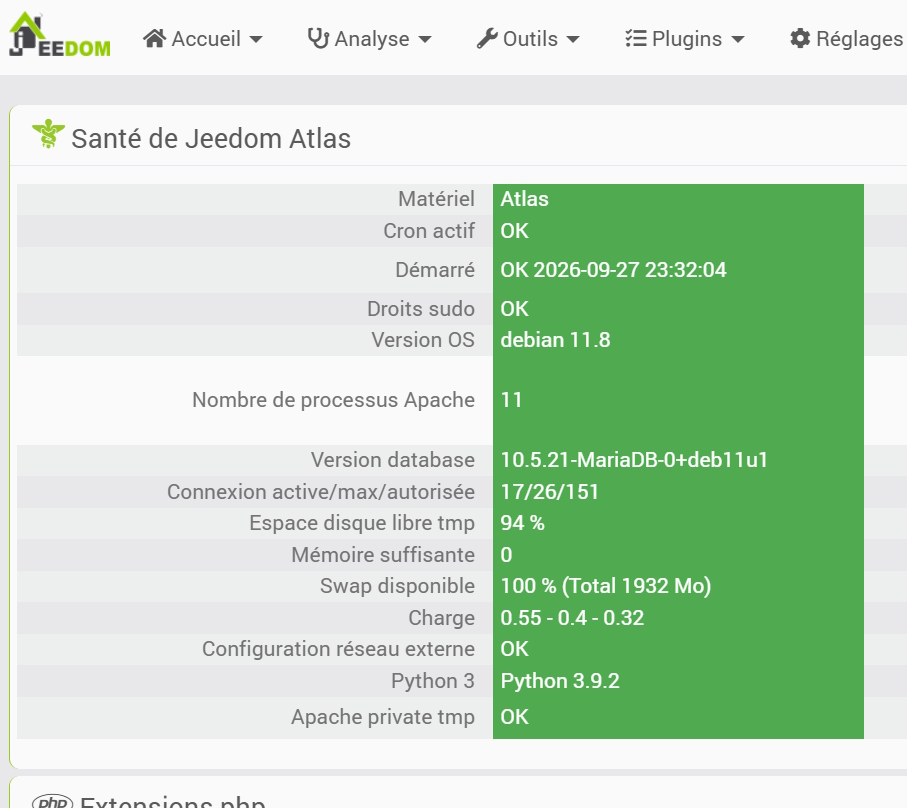Open the Plugins menu label
This screenshot has width=907, height=808.
coord(687,39)
